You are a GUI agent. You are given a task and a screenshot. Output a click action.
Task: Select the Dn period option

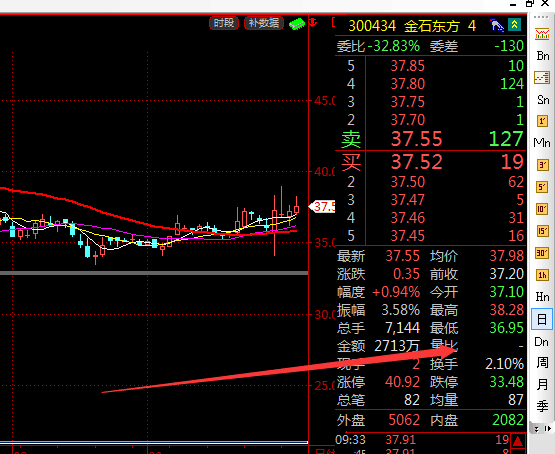(x=542, y=342)
